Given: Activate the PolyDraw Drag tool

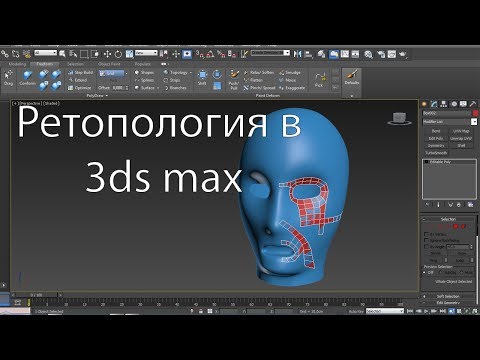Looking at the screenshot, I should point(8,78).
